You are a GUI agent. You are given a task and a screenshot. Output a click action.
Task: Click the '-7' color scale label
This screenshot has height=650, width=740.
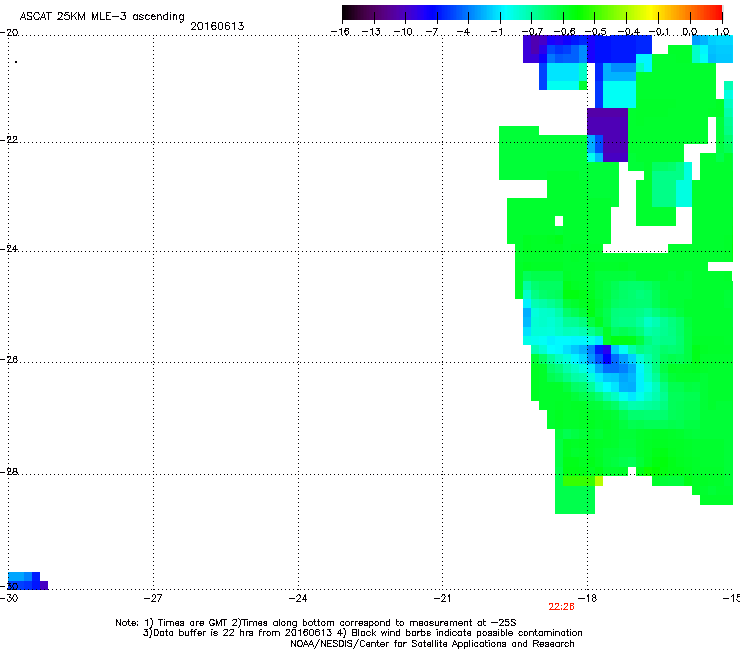tap(432, 32)
